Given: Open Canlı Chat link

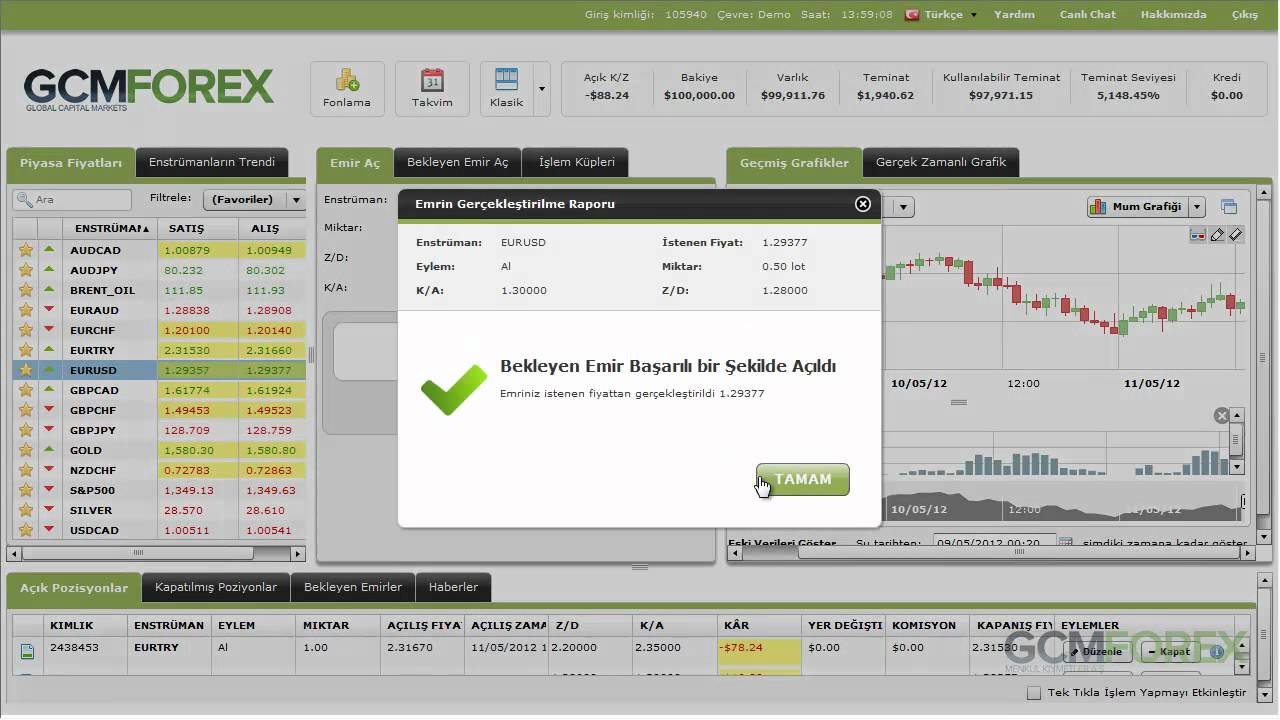Looking at the screenshot, I should (x=1088, y=15).
